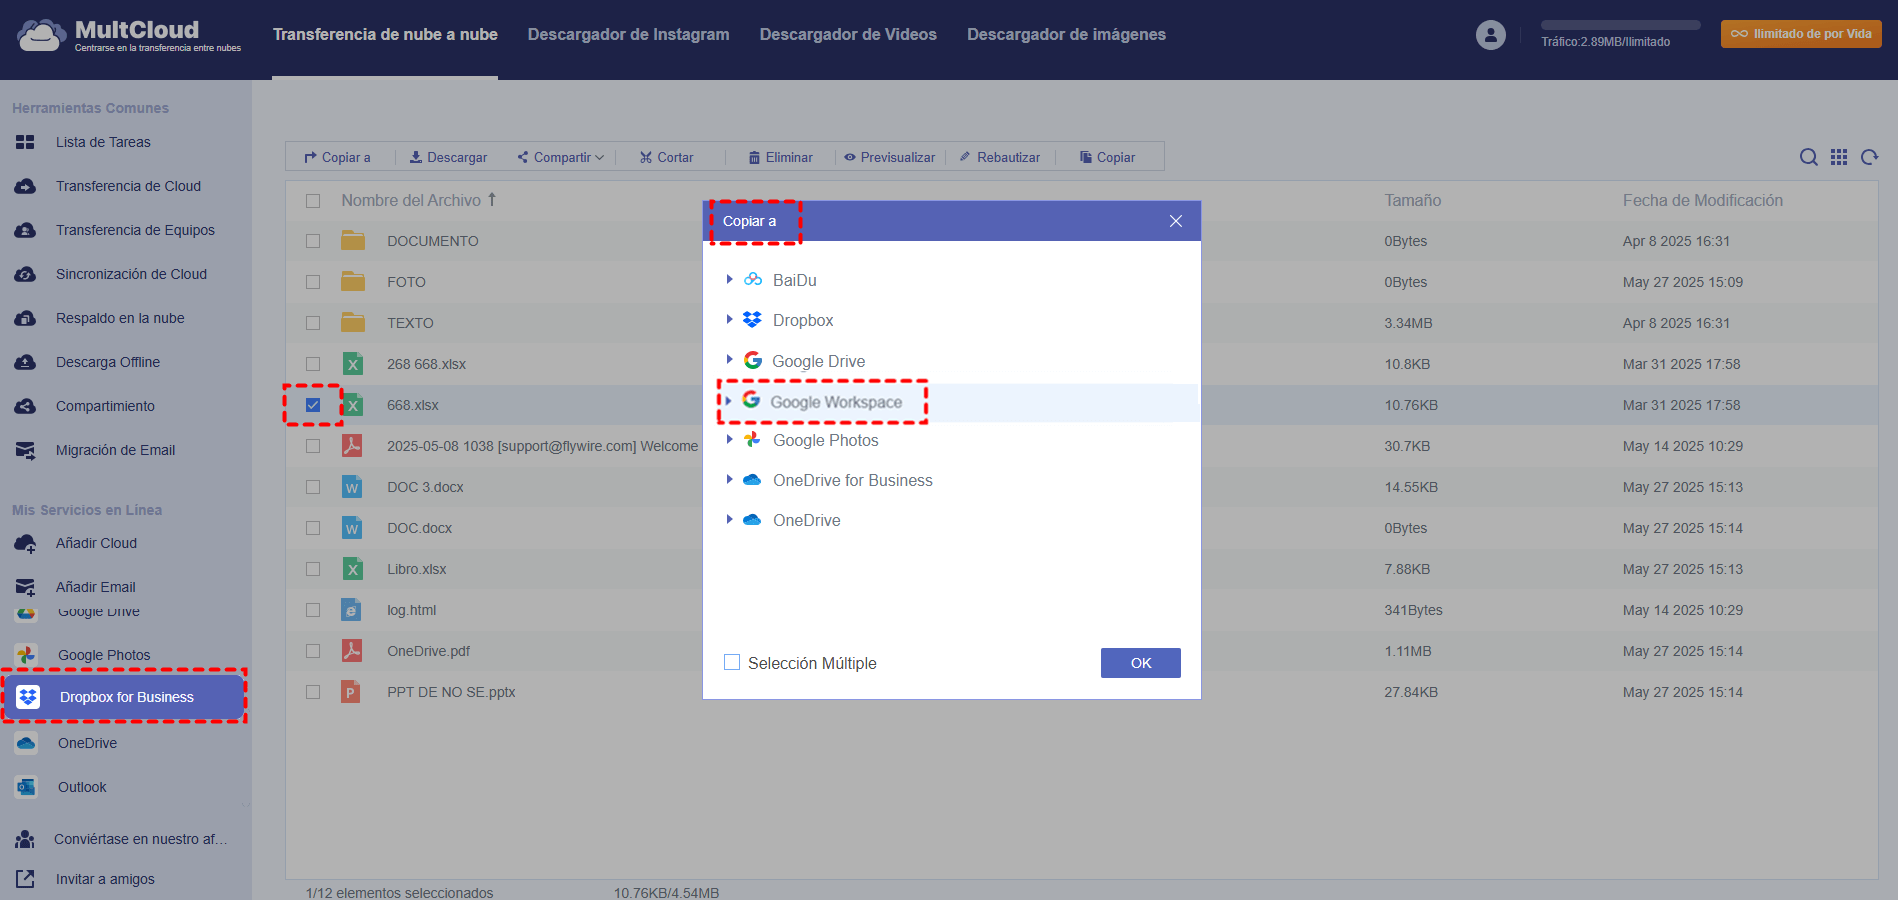Check the Libro.xlsx checkbox
The image size is (1898, 900).
(313, 569)
